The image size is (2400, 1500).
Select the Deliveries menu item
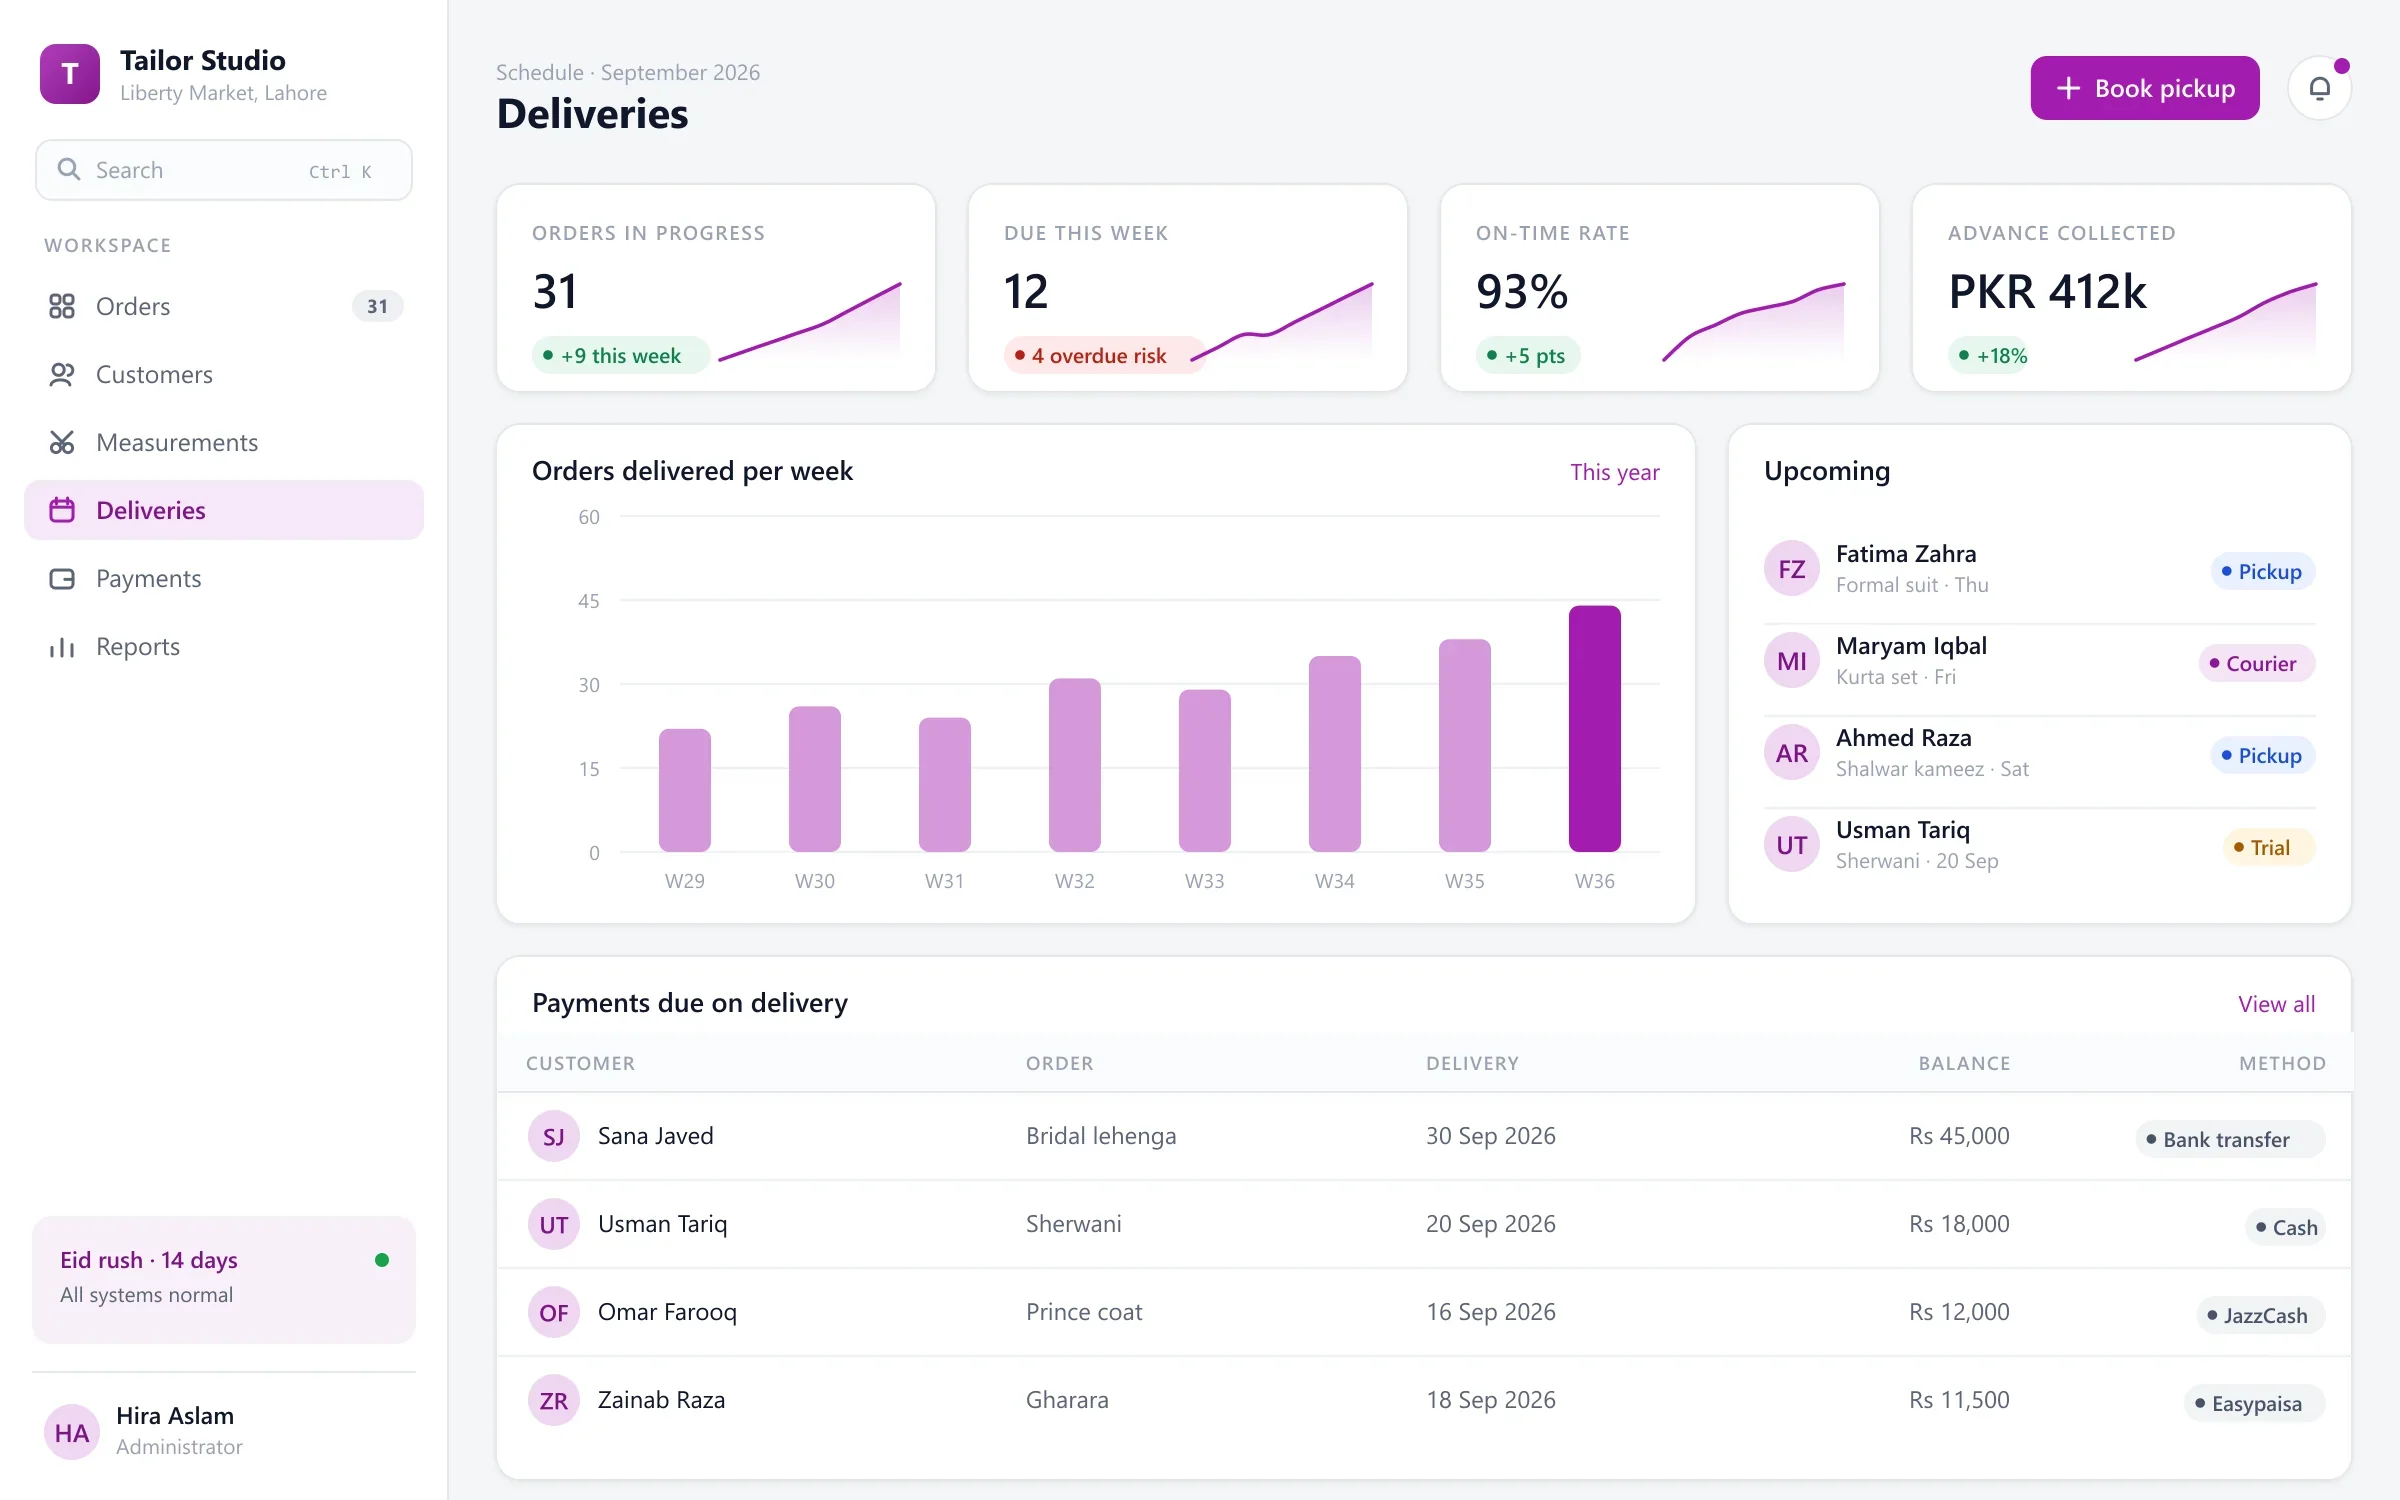coord(224,510)
